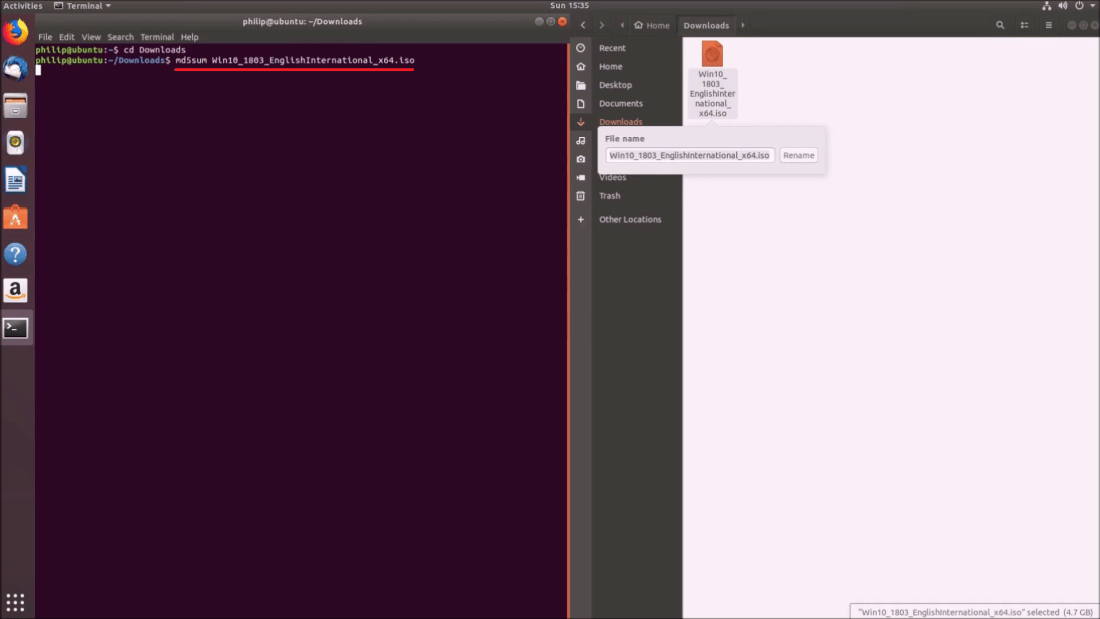This screenshot has width=1100, height=619.
Task: Open Rhythmbox music player in the dock
Action: click(15, 142)
